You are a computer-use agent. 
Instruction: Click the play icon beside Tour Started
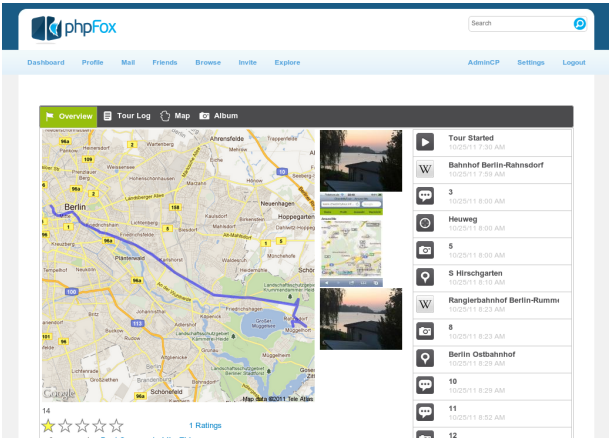coord(425,142)
